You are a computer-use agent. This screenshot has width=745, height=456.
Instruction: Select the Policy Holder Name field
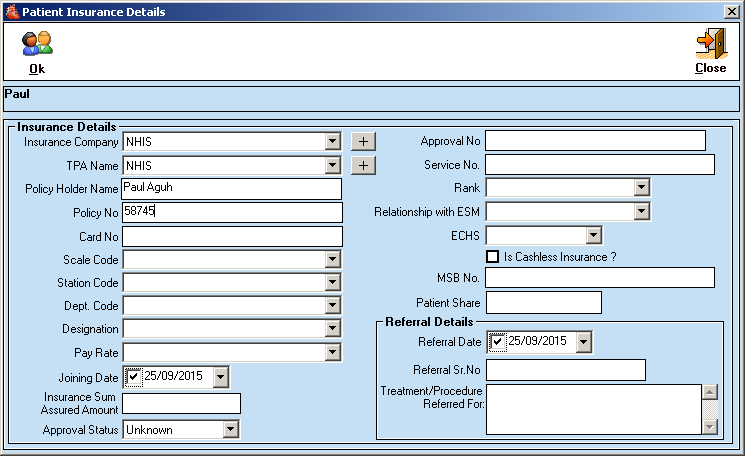coord(231,188)
